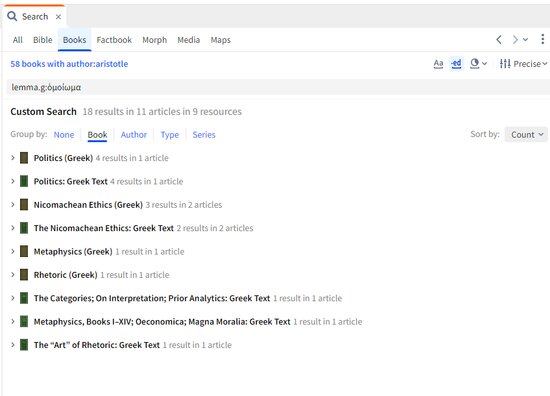Switch to the Bible search tab
This screenshot has height=396, width=550.
[x=43, y=40]
